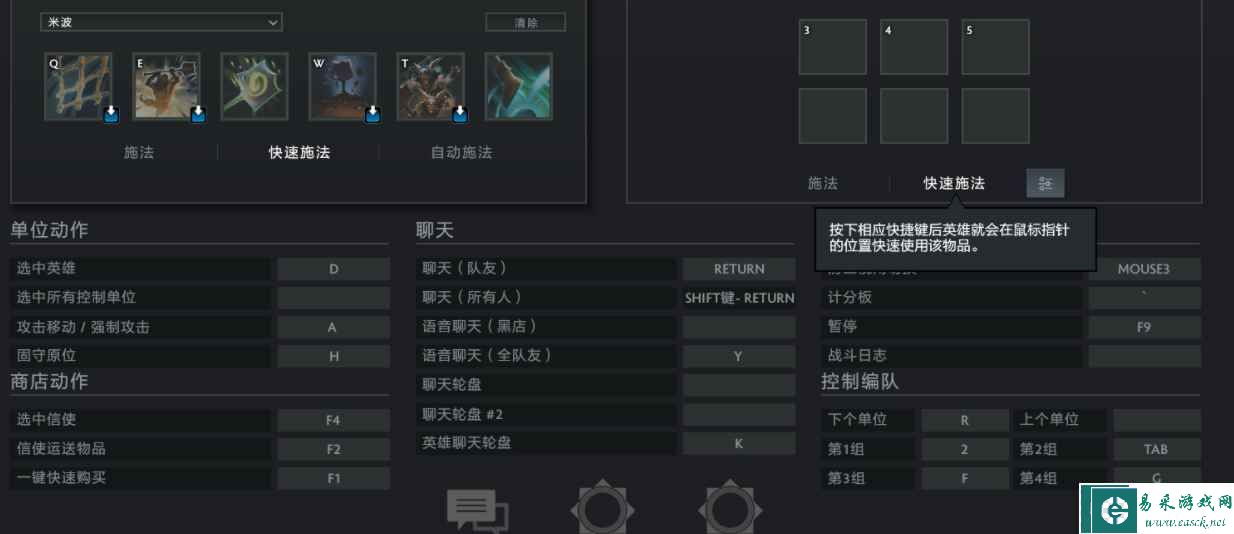Open advanced item settings slider icon

1045,183
